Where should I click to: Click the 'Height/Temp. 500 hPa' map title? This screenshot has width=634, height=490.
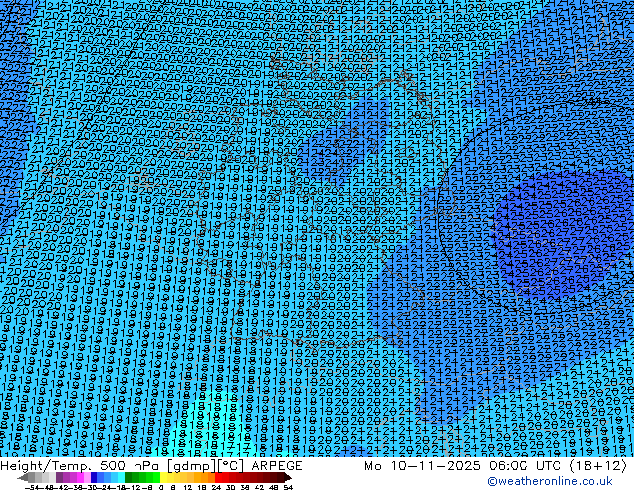80,466
